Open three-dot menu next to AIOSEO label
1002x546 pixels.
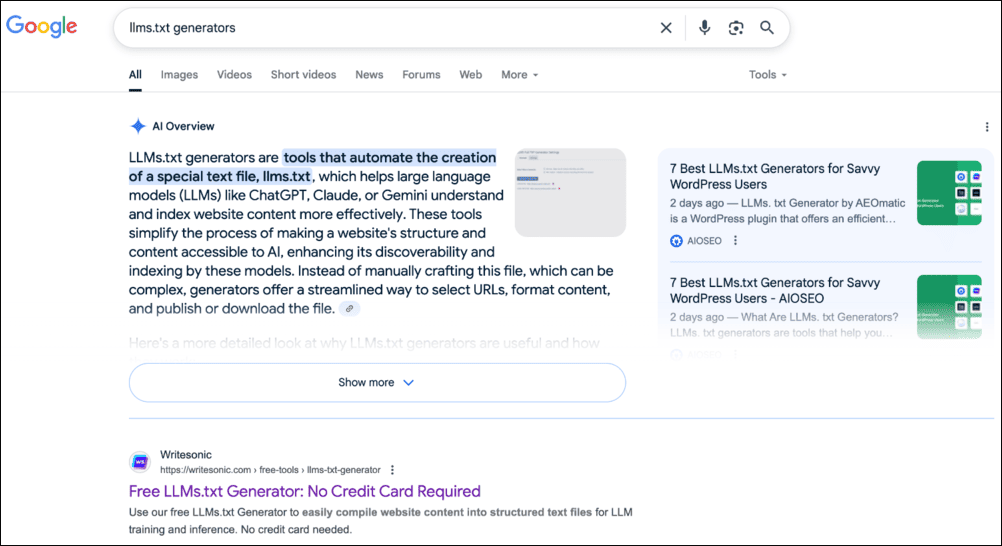click(x=736, y=240)
